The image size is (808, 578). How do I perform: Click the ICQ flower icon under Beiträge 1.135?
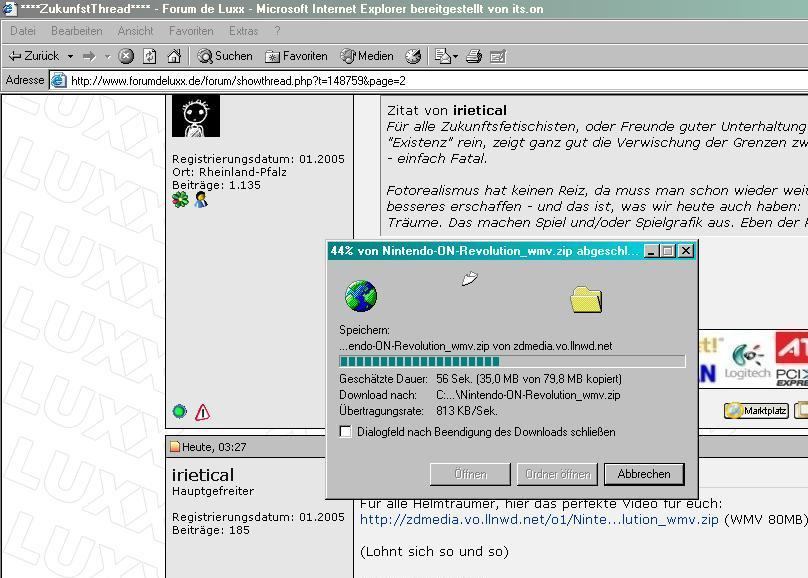[180, 200]
